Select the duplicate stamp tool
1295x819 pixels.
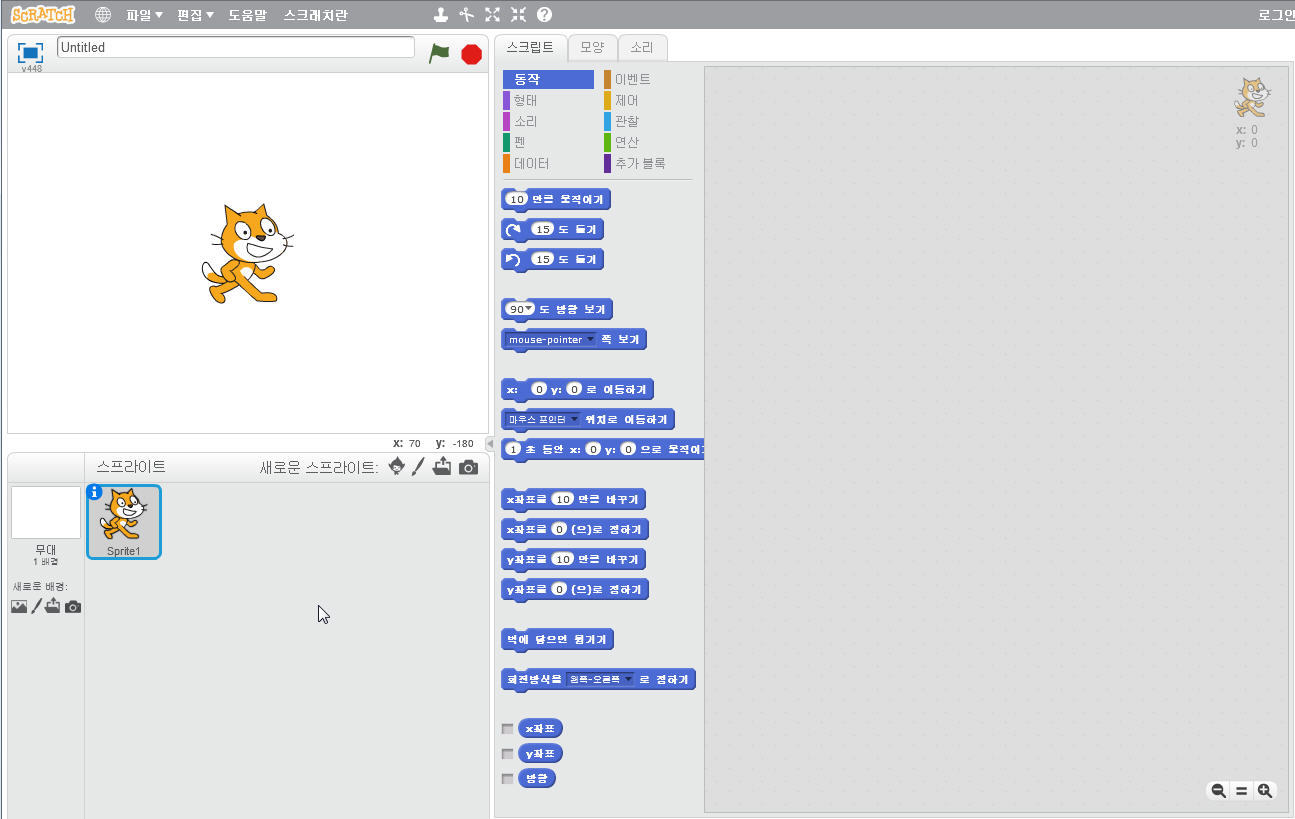pos(441,15)
